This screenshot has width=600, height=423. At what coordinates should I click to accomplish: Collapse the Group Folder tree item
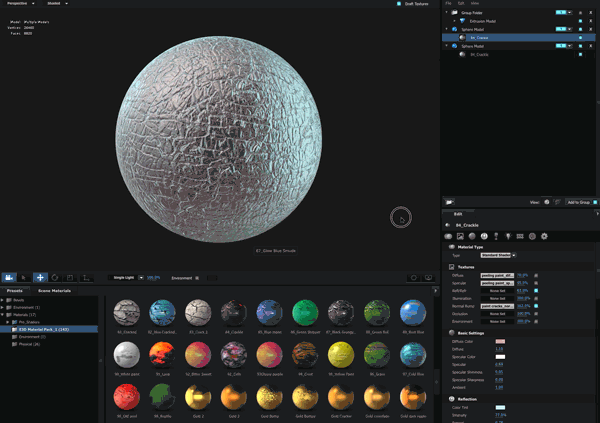447,13
